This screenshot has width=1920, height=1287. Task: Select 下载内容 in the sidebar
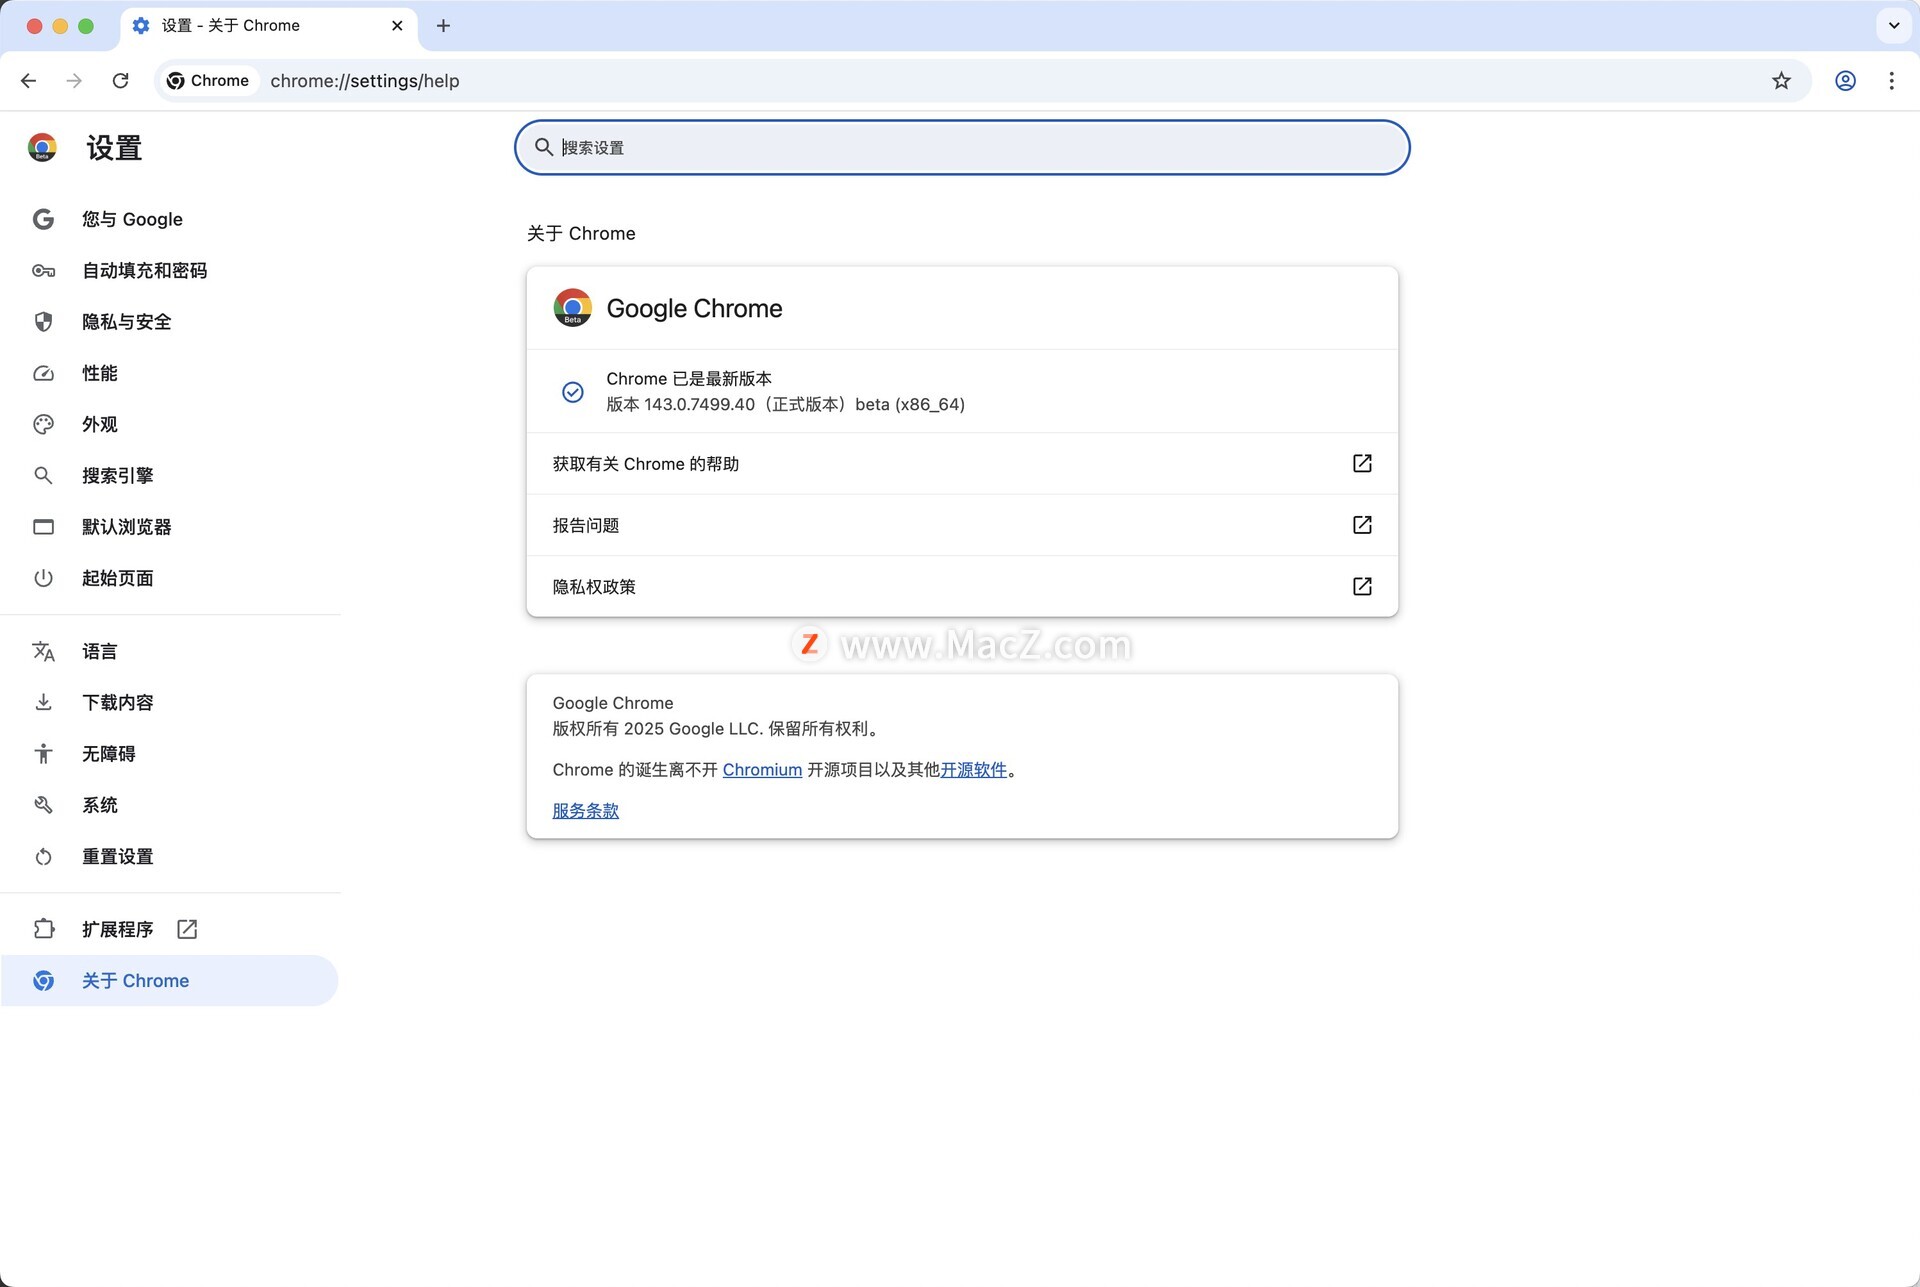(117, 702)
